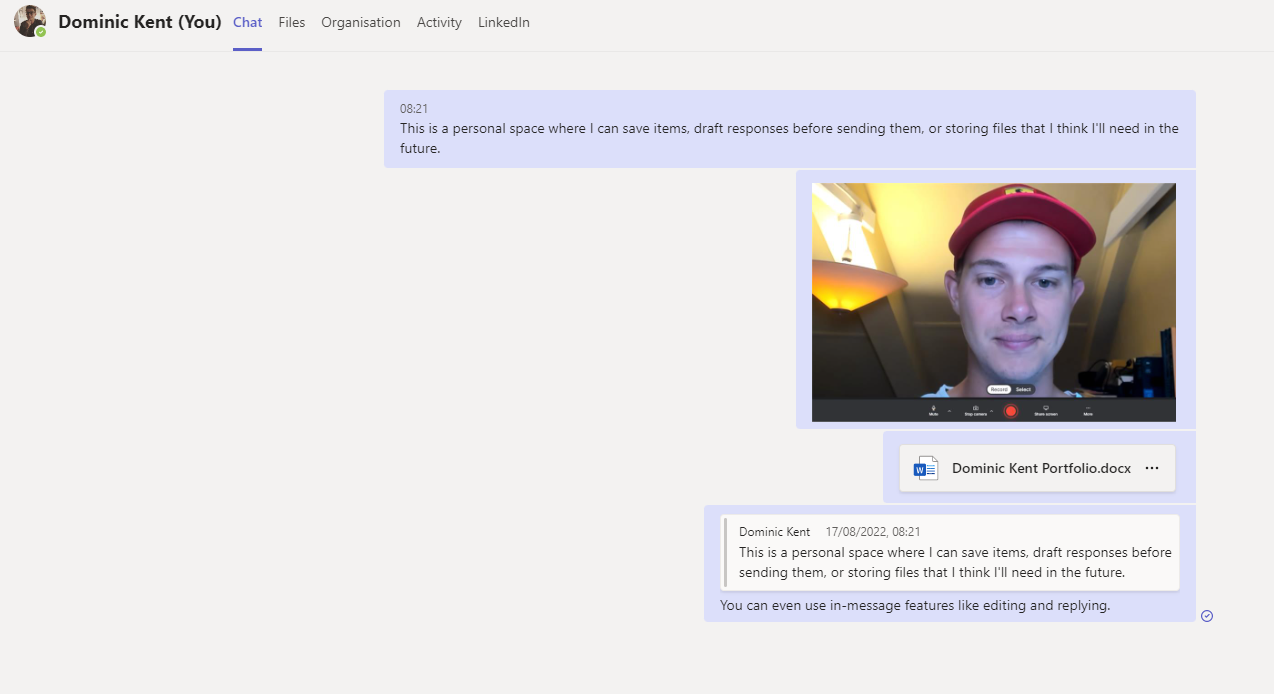Open the camera selection dropdown arrow
Viewport: 1274px width, 694px height.
(991, 410)
